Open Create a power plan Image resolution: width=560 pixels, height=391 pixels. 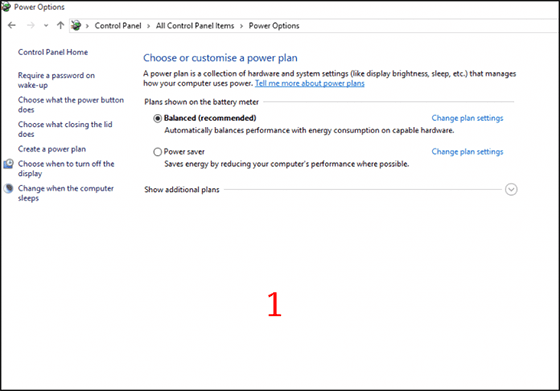[x=52, y=149]
